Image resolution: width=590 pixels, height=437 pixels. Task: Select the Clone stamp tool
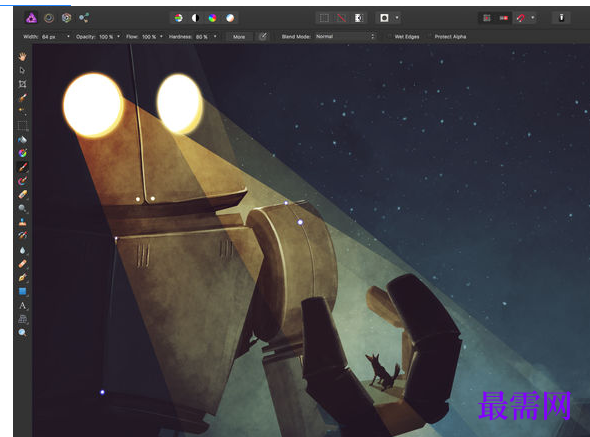pyautogui.click(x=22, y=222)
